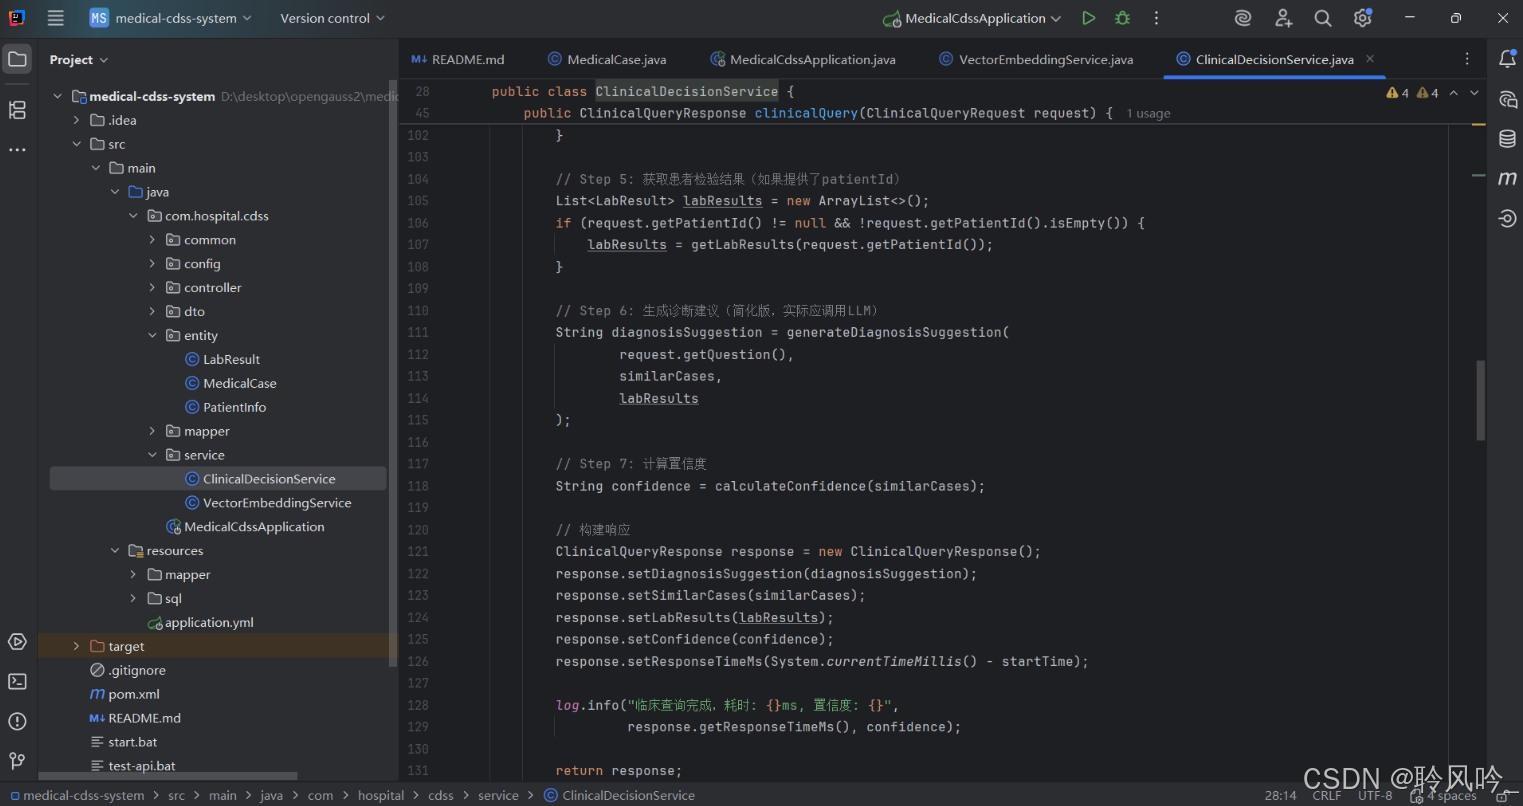This screenshot has width=1523, height=806.
Task: Change CRLF line separator setting
Action: (1327, 796)
